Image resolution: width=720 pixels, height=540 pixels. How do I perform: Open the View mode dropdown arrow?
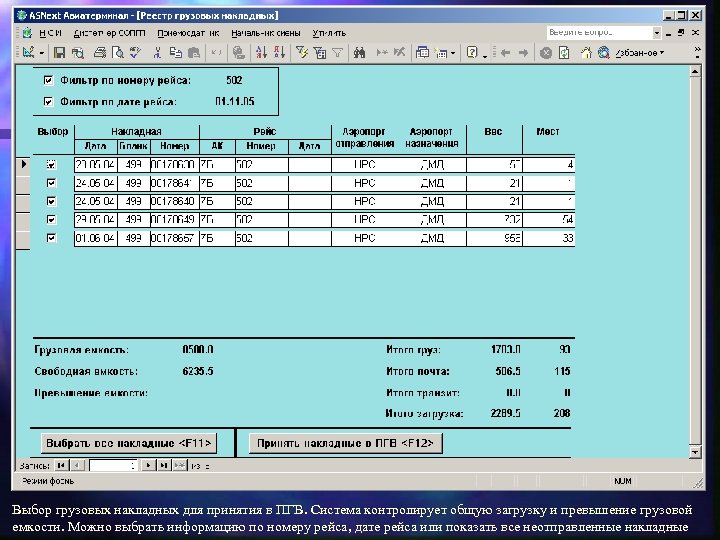coord(42,53)
